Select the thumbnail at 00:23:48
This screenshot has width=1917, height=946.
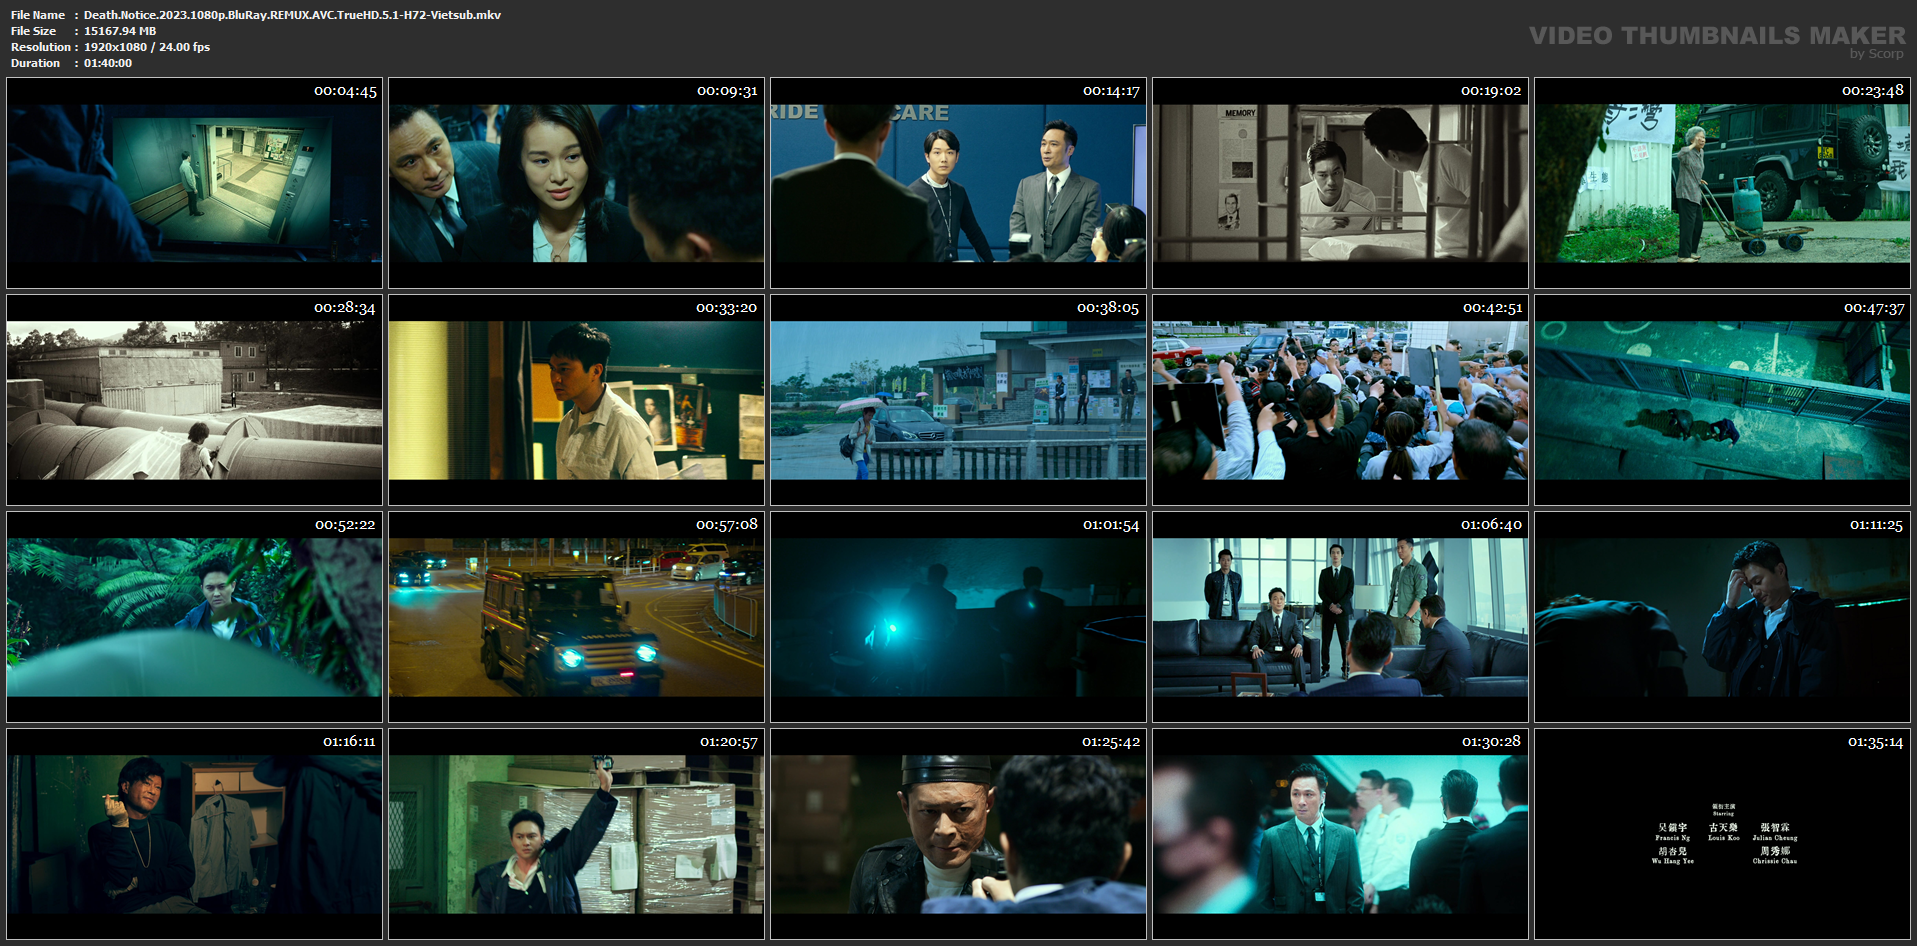click(x=1722, y=183)
